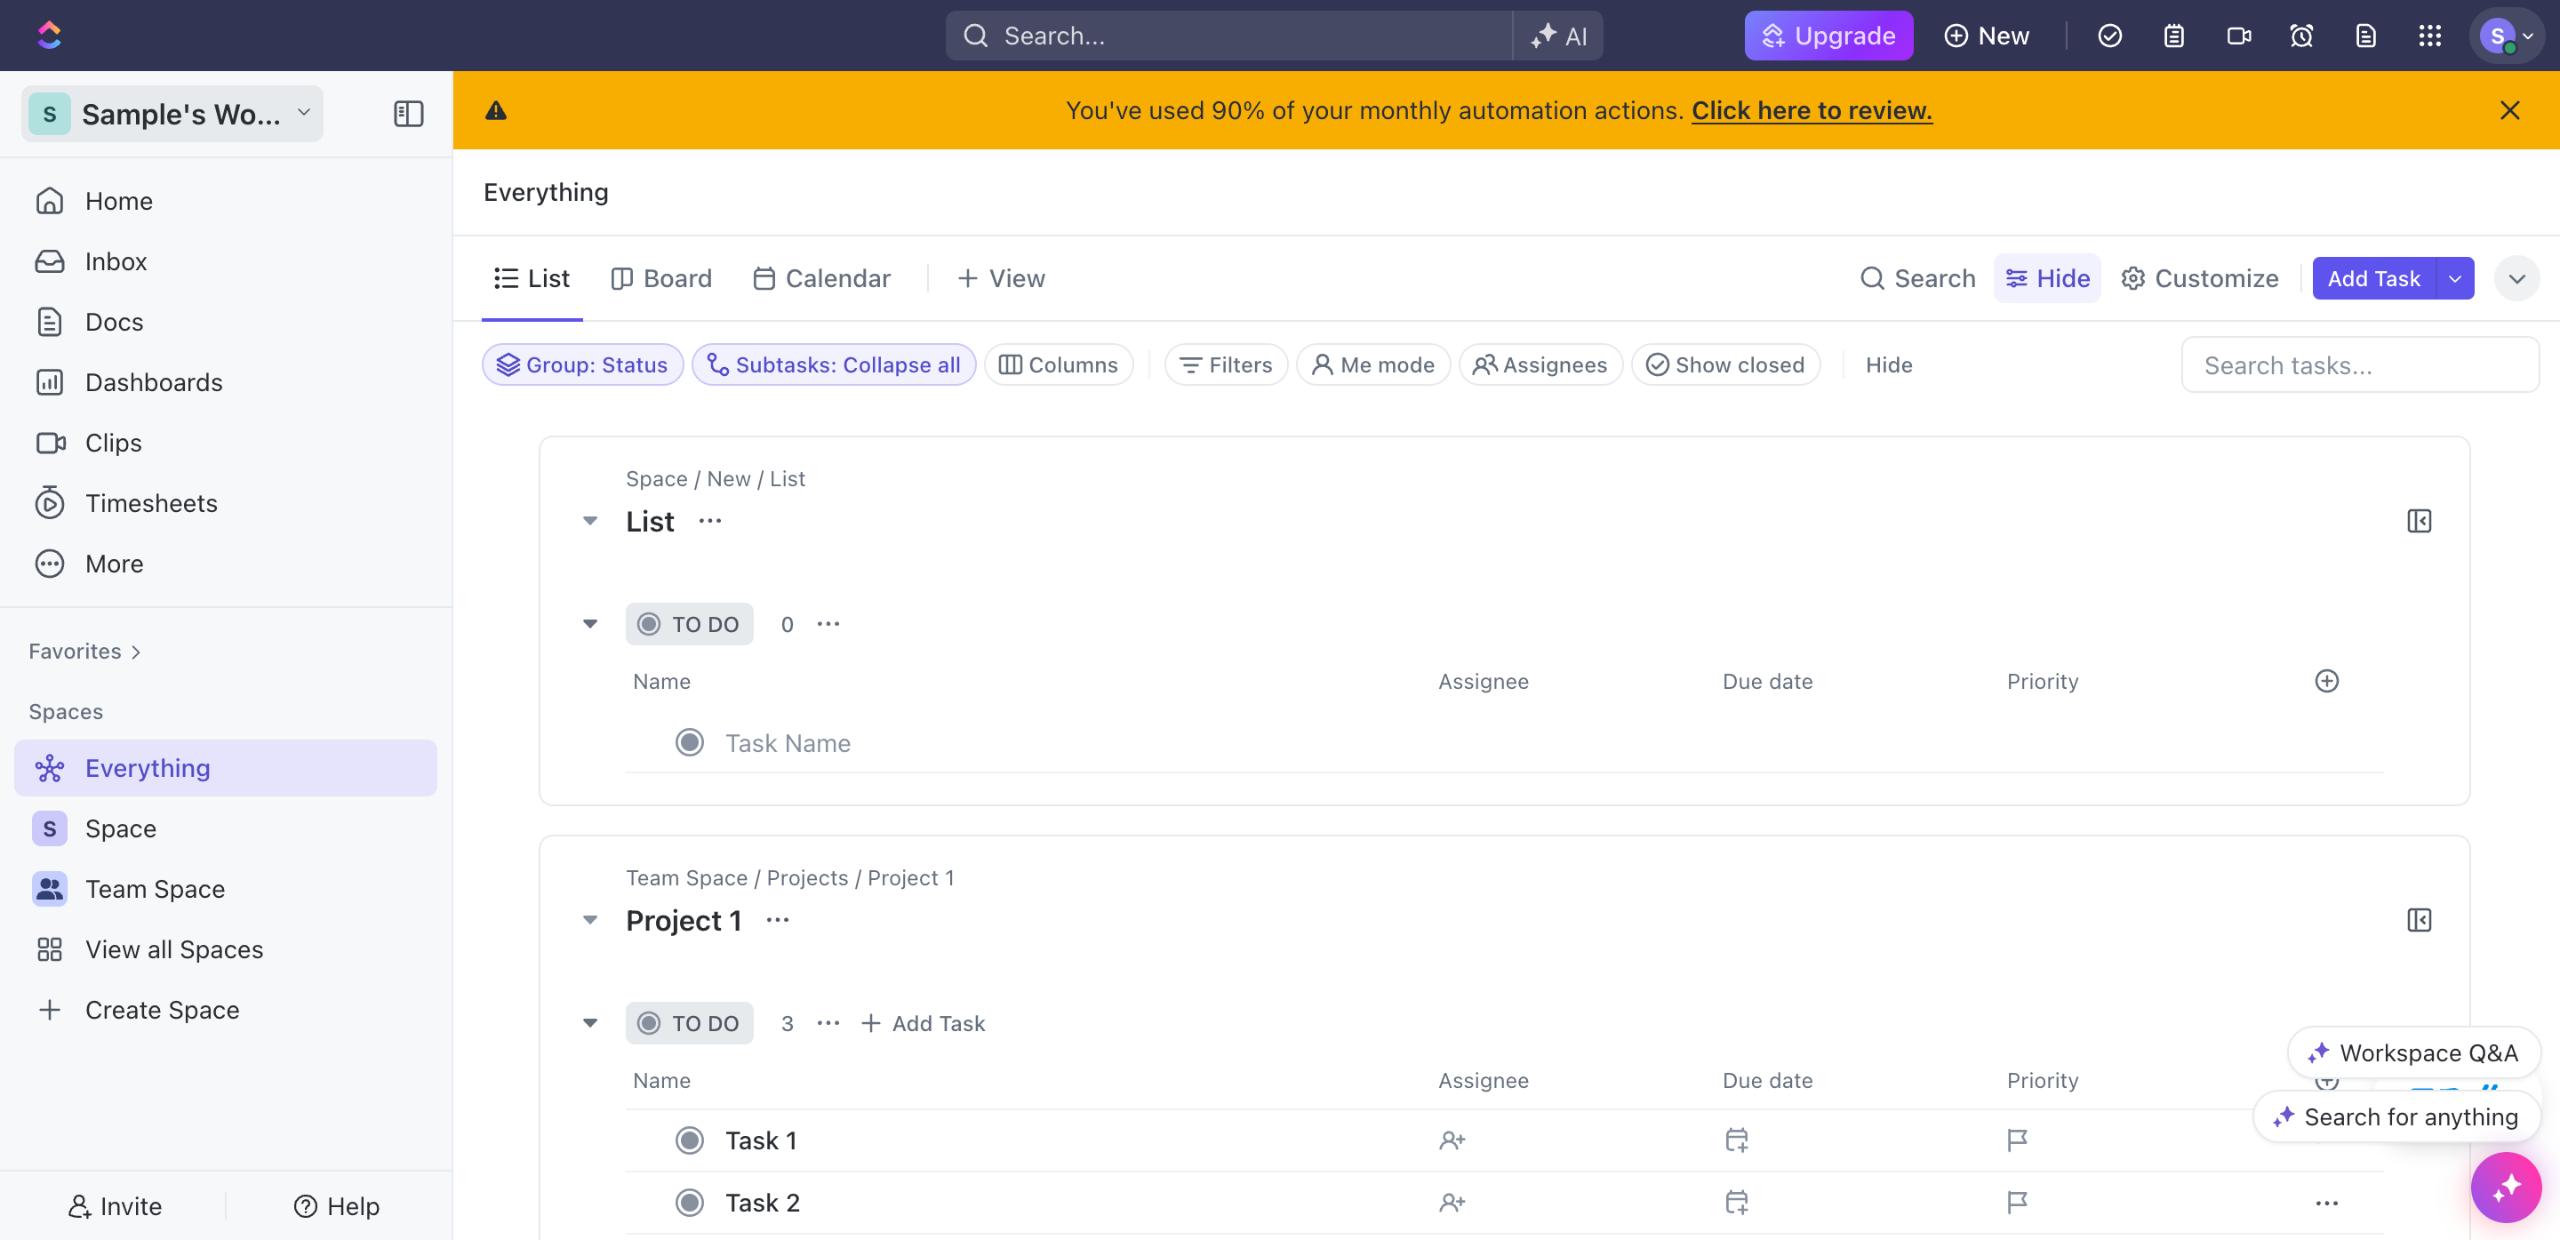Open Dashboards in the sidebar

[x=153, y=382]
